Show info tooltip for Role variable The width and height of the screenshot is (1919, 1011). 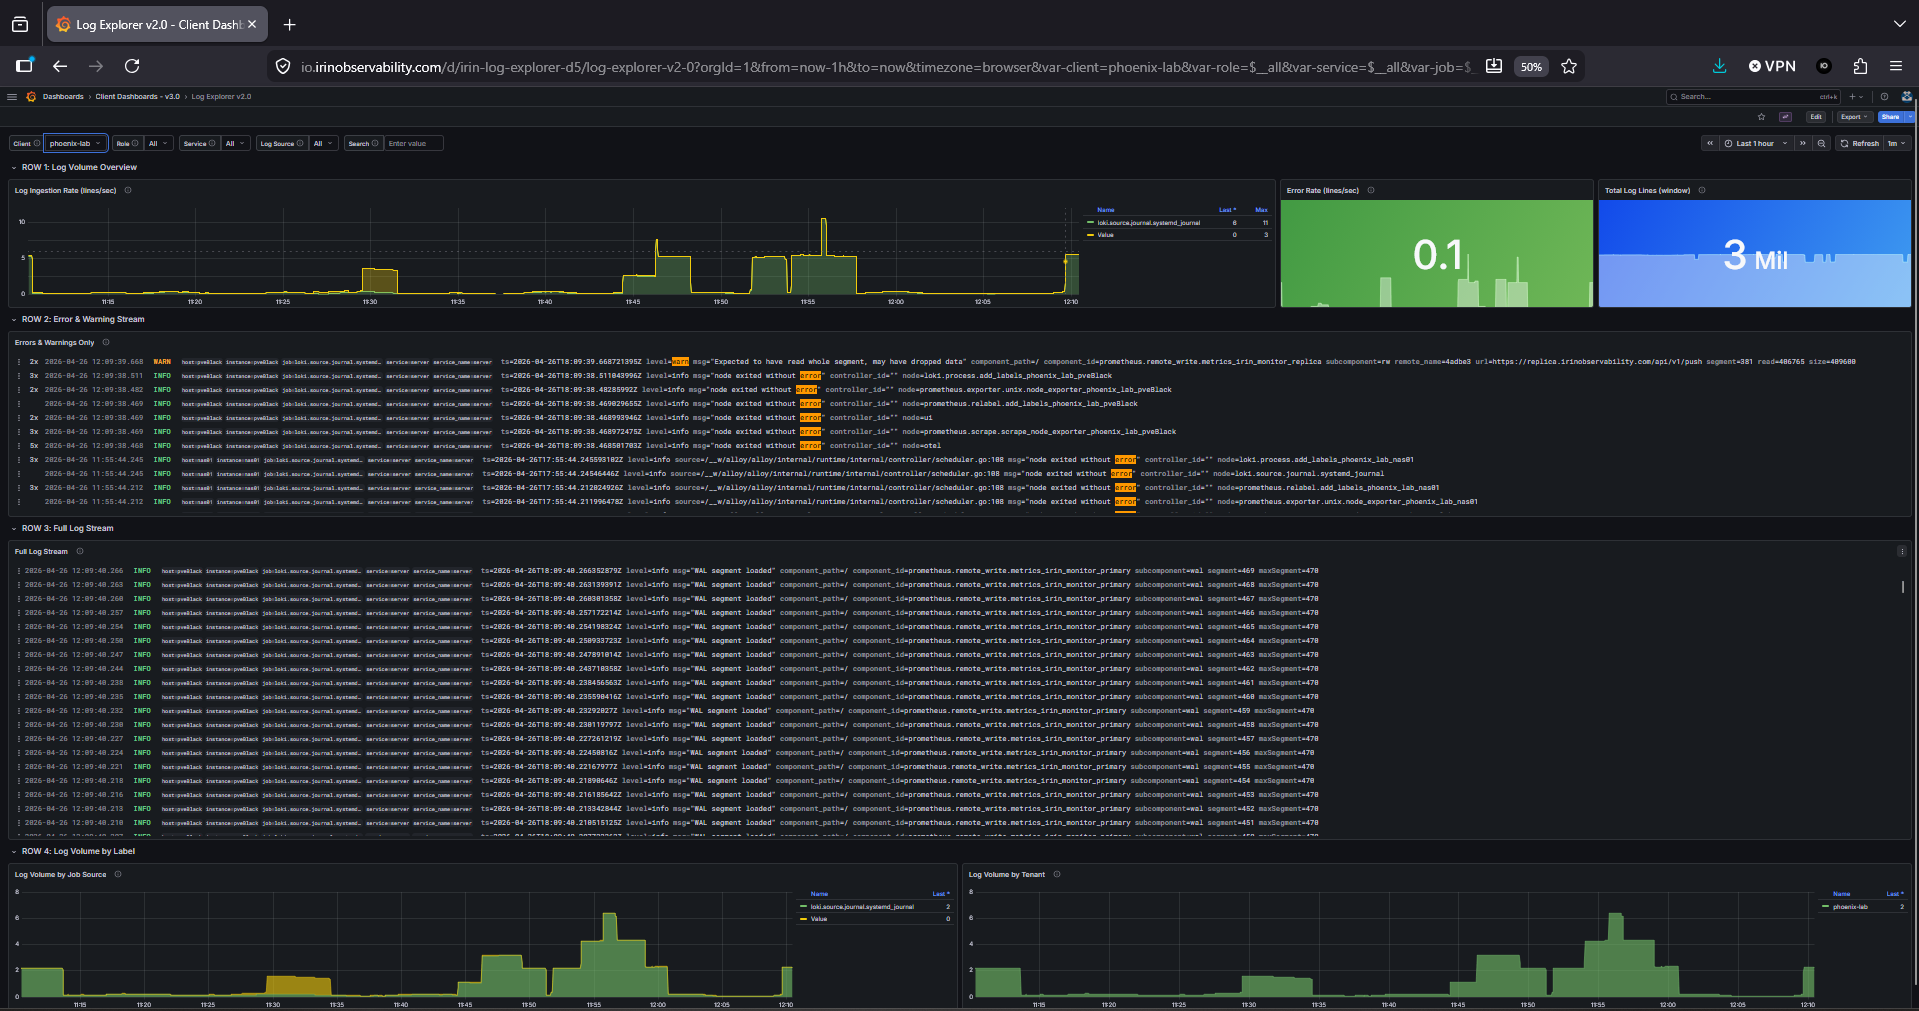pyautogui.click(x=135, y=143)
